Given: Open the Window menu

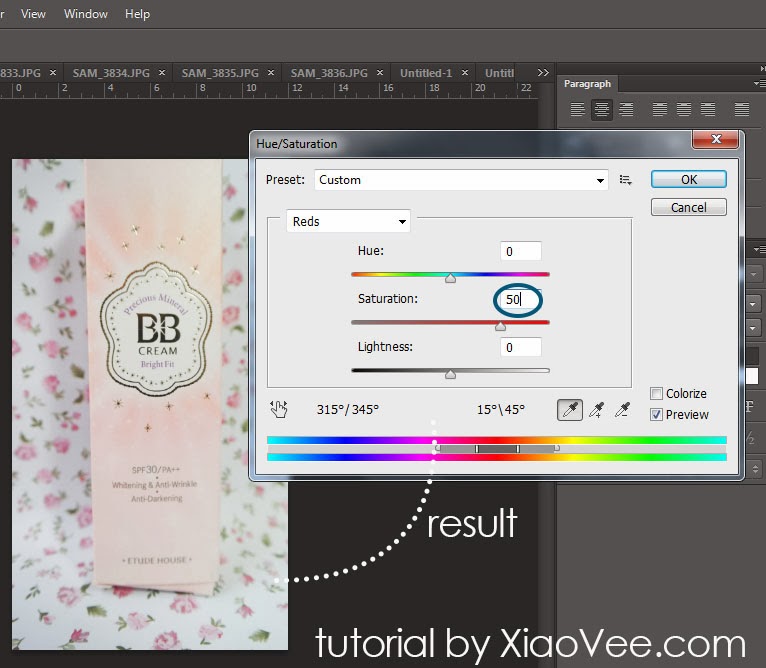Looking at the screenshot, I should pos(86,14).
